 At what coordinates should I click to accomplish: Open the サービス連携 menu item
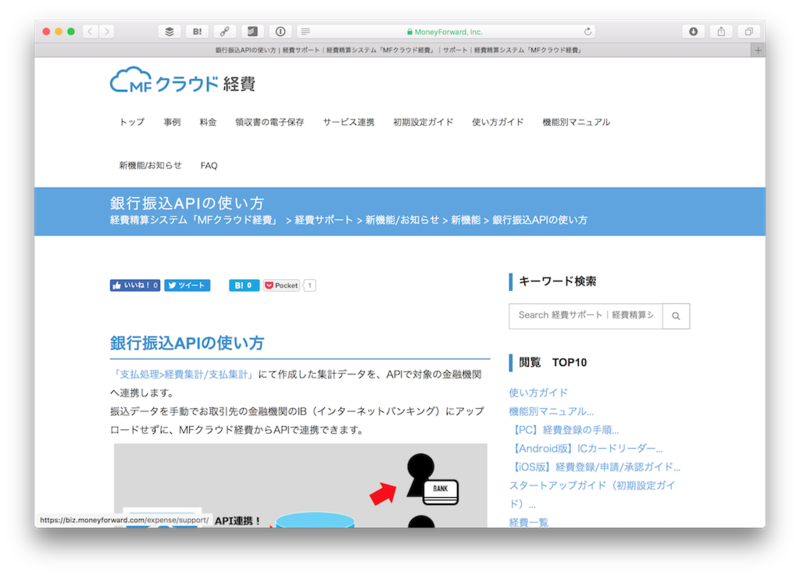(x=348, y=122)
